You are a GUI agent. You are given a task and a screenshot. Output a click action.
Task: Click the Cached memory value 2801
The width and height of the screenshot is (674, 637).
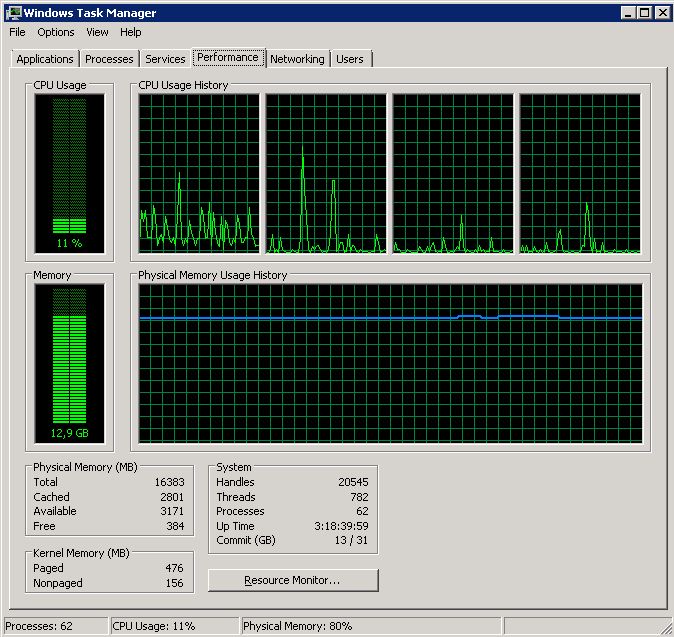[172, 497]
